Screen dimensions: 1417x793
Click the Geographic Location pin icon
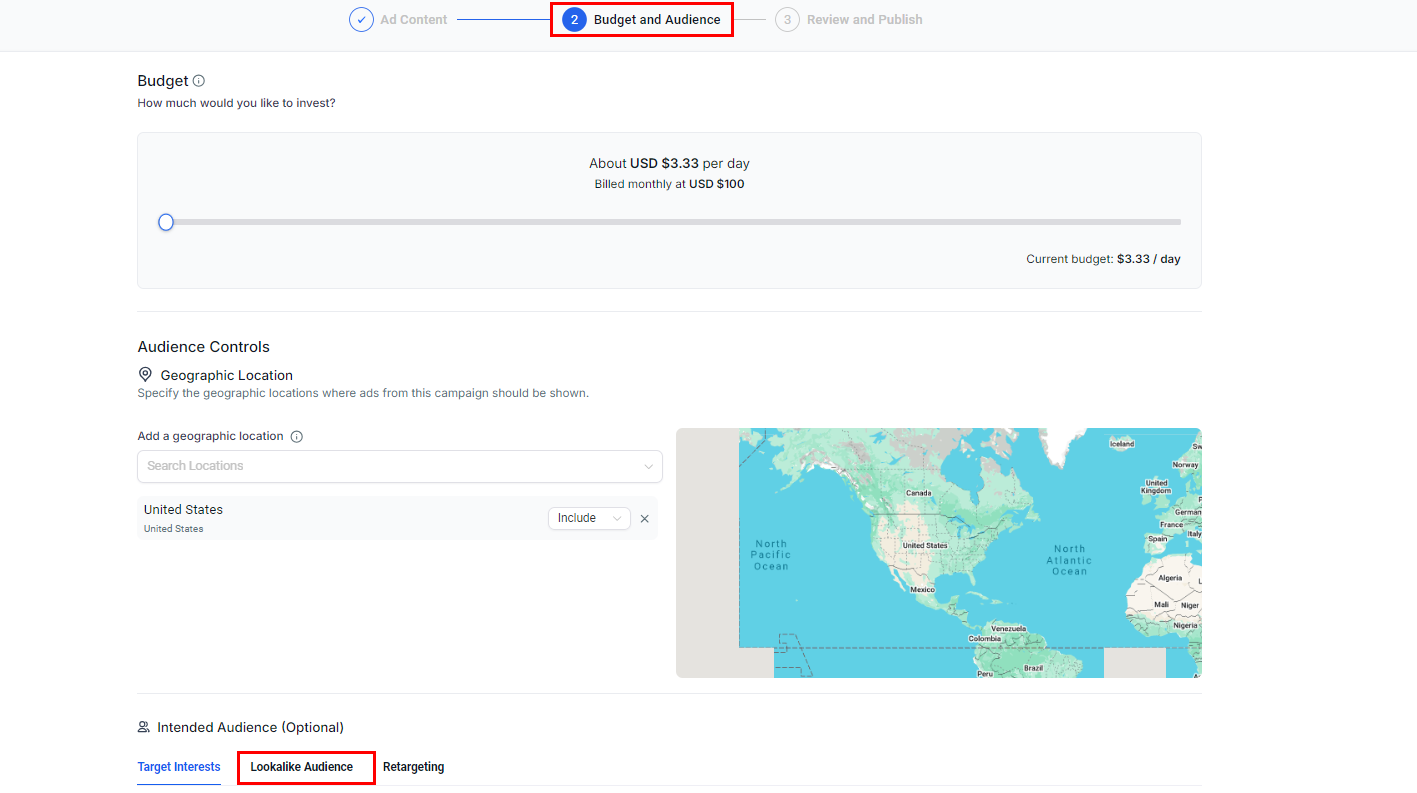pyautogui.click(x=145, y=375)
